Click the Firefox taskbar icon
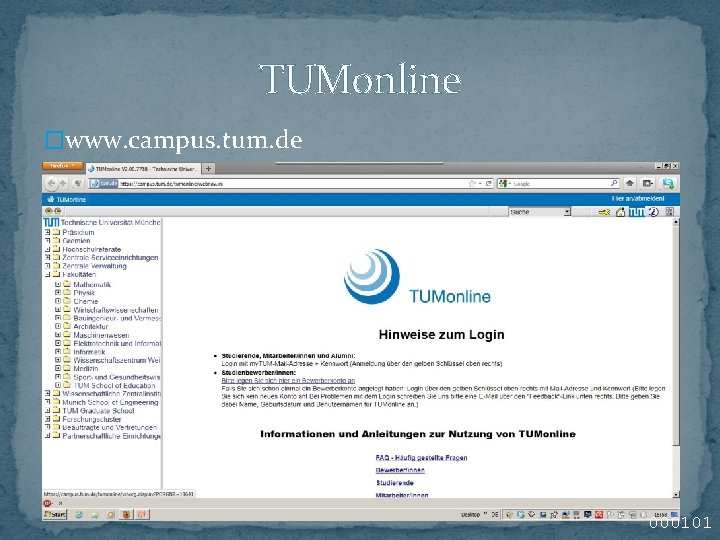The height and width of the screenshot is (540, 720). click(126, 515)
